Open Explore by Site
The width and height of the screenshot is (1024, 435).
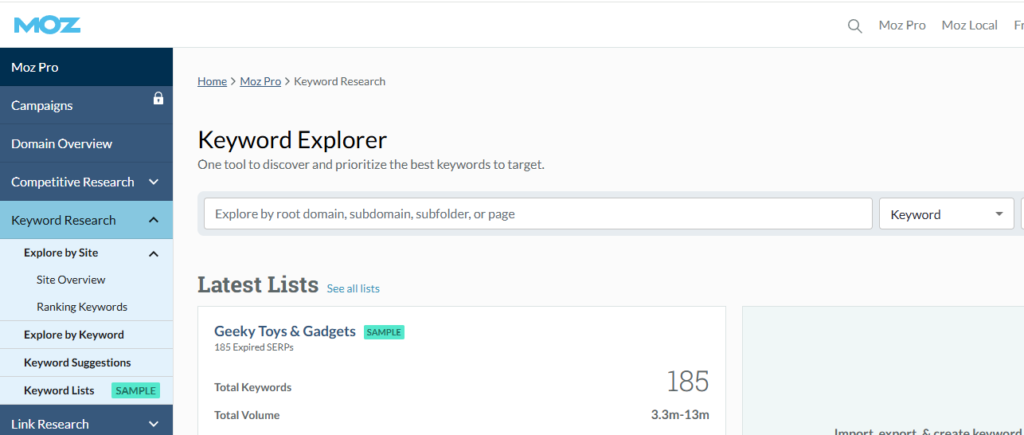61,253
